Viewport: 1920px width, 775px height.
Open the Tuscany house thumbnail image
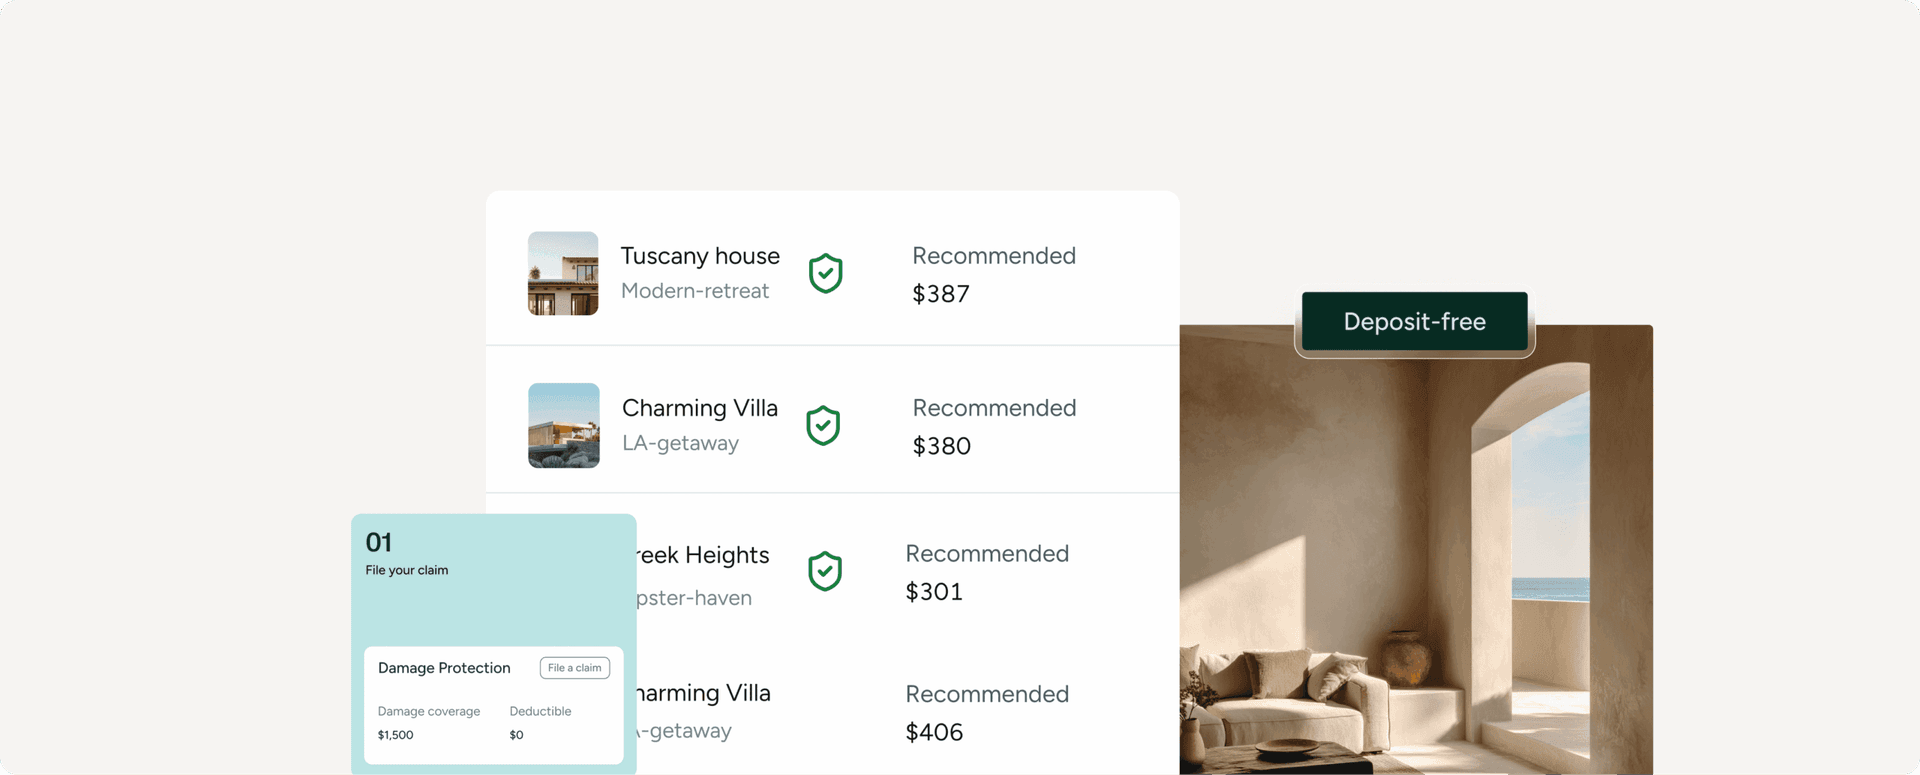pyautogui.click(x=563, y=273)
